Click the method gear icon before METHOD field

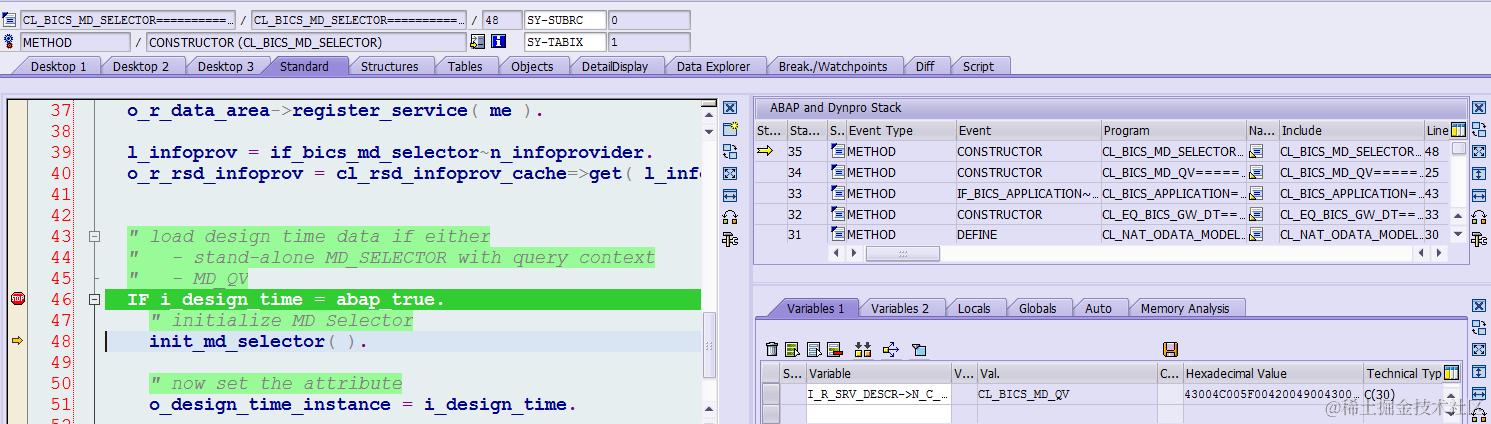[x=9, y=42]
